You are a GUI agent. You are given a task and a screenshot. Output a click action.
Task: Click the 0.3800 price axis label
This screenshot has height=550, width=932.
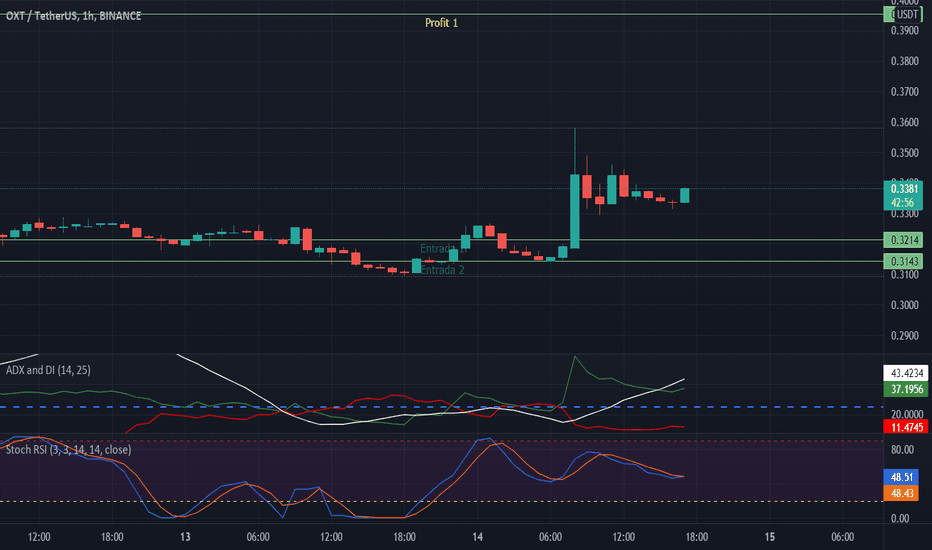click(904, 61)
